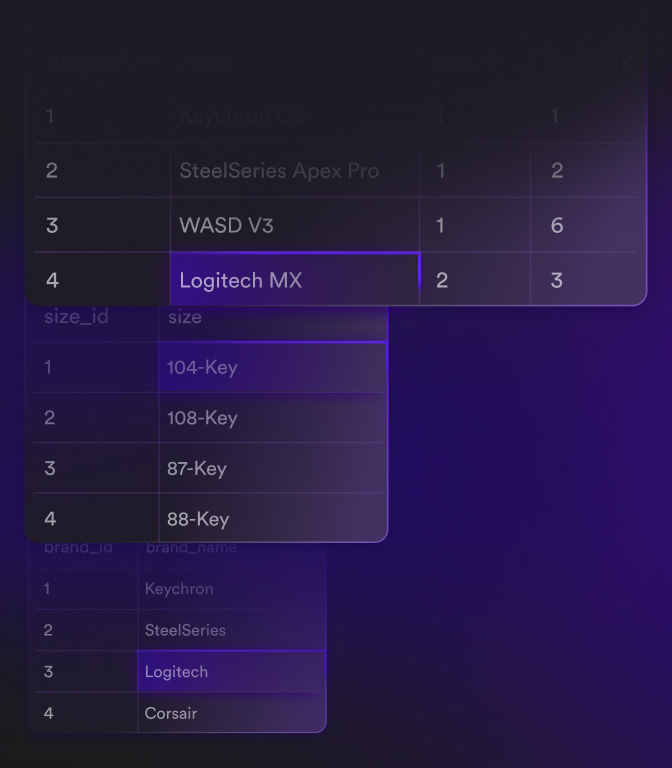
Task: Click the brand_id column header
Action: click(78, 548)
